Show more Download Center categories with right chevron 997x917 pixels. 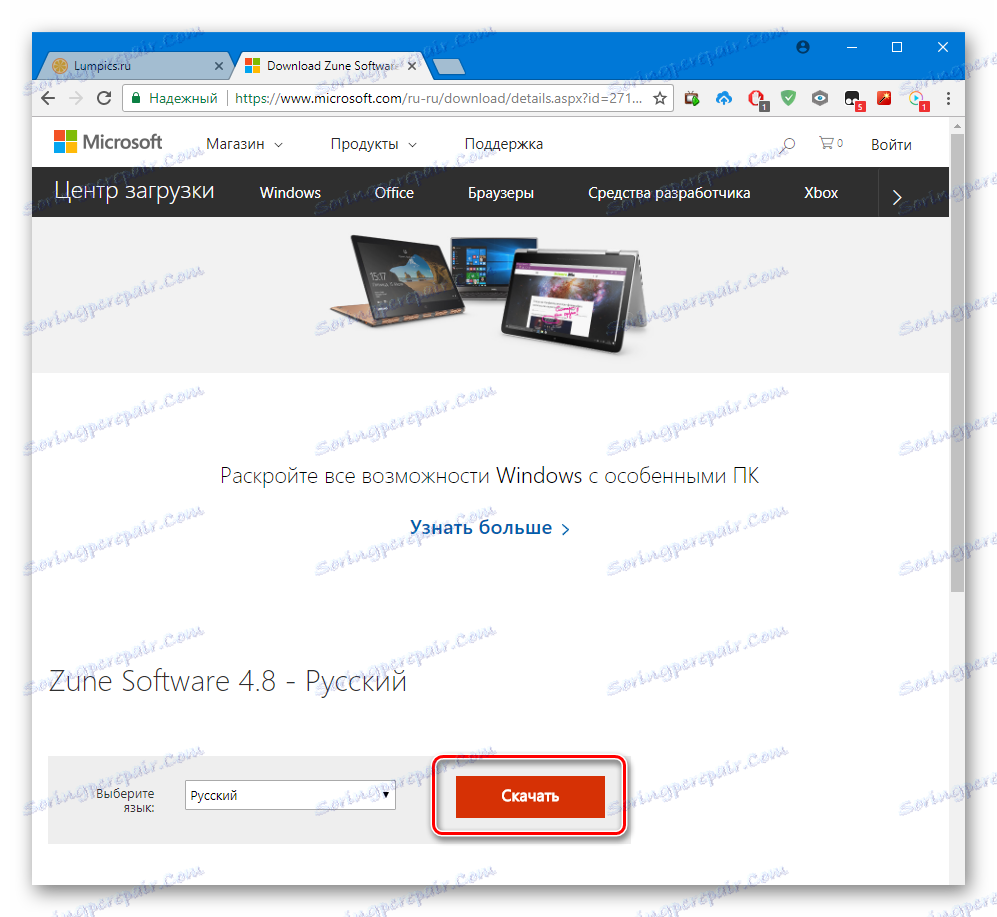click(x=897, y=196)
